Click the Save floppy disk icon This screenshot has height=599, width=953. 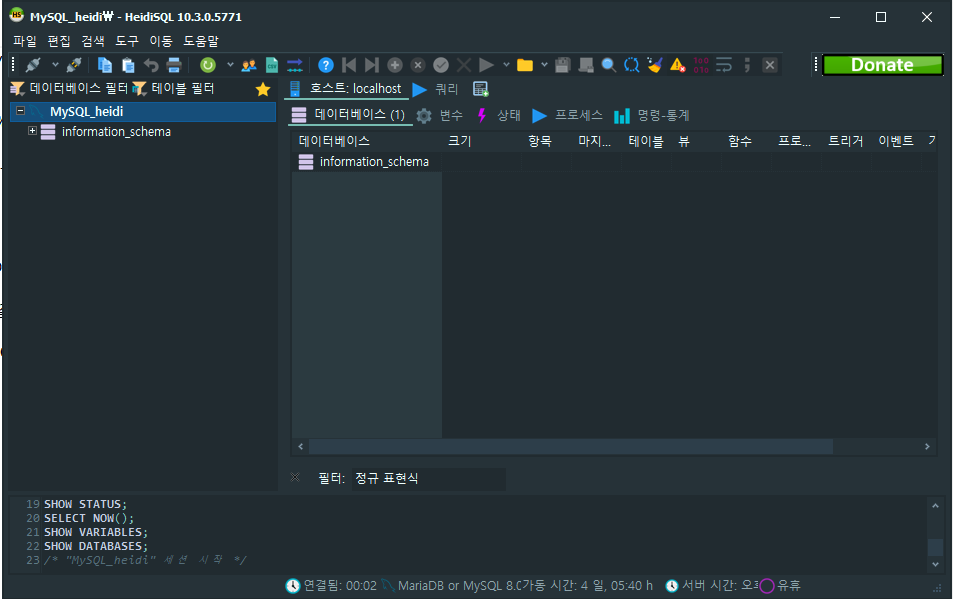(x=563, y=65)
